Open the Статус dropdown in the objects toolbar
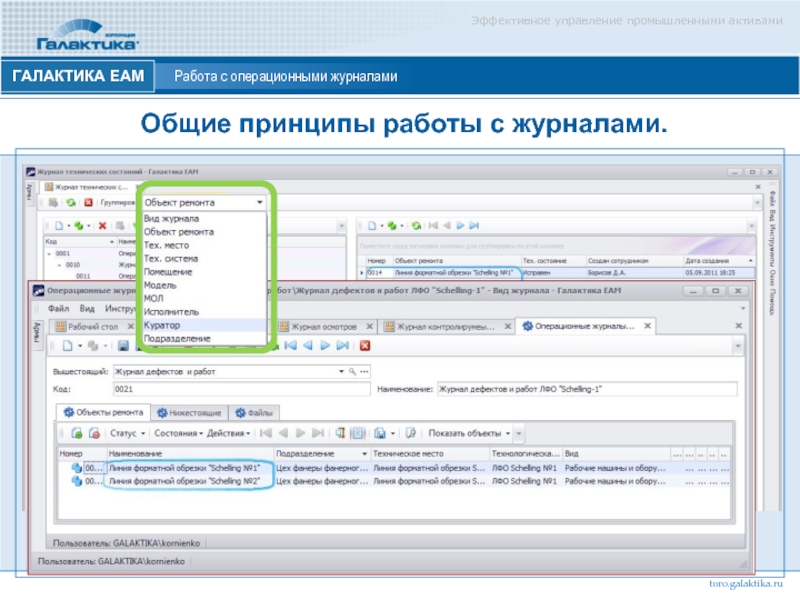 tap(128, 433)
